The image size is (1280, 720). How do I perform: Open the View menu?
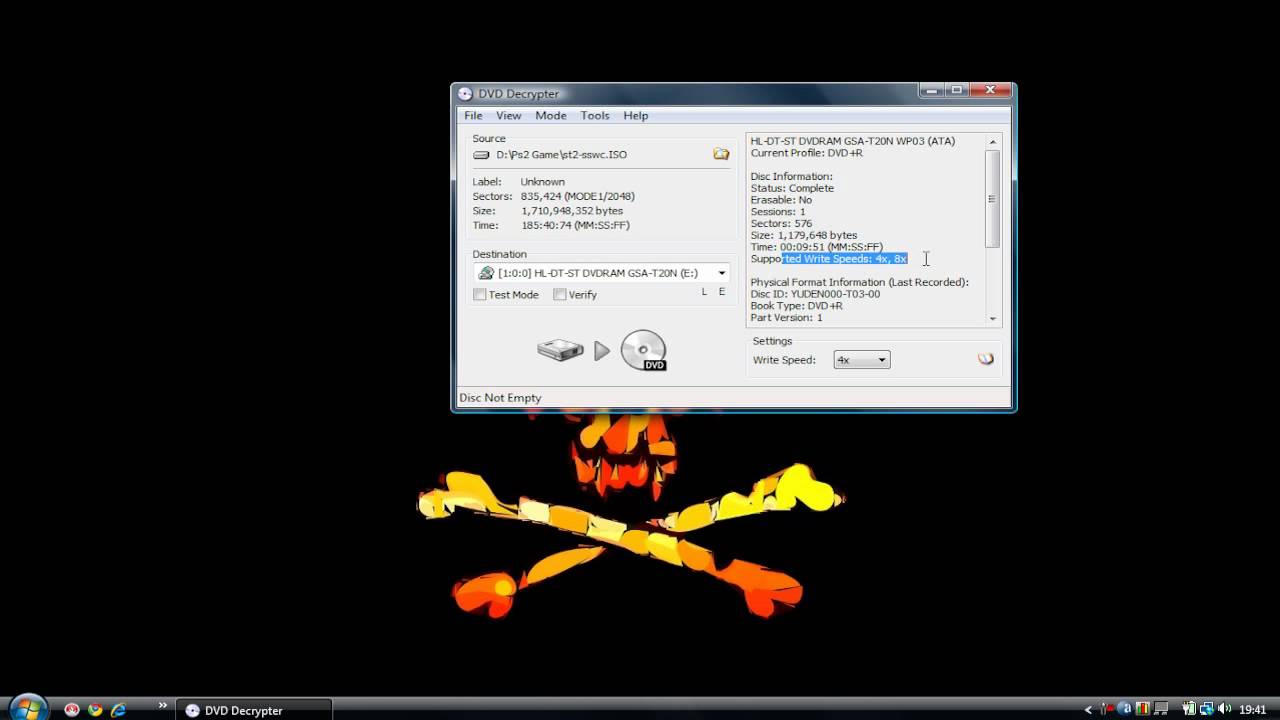point(508,116)
